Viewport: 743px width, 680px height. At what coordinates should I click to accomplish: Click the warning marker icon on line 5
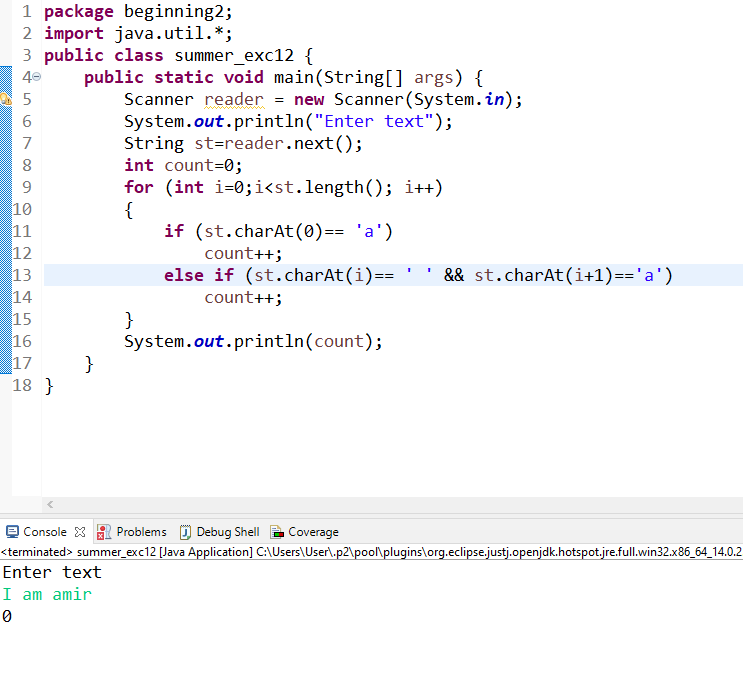point(5,99)
